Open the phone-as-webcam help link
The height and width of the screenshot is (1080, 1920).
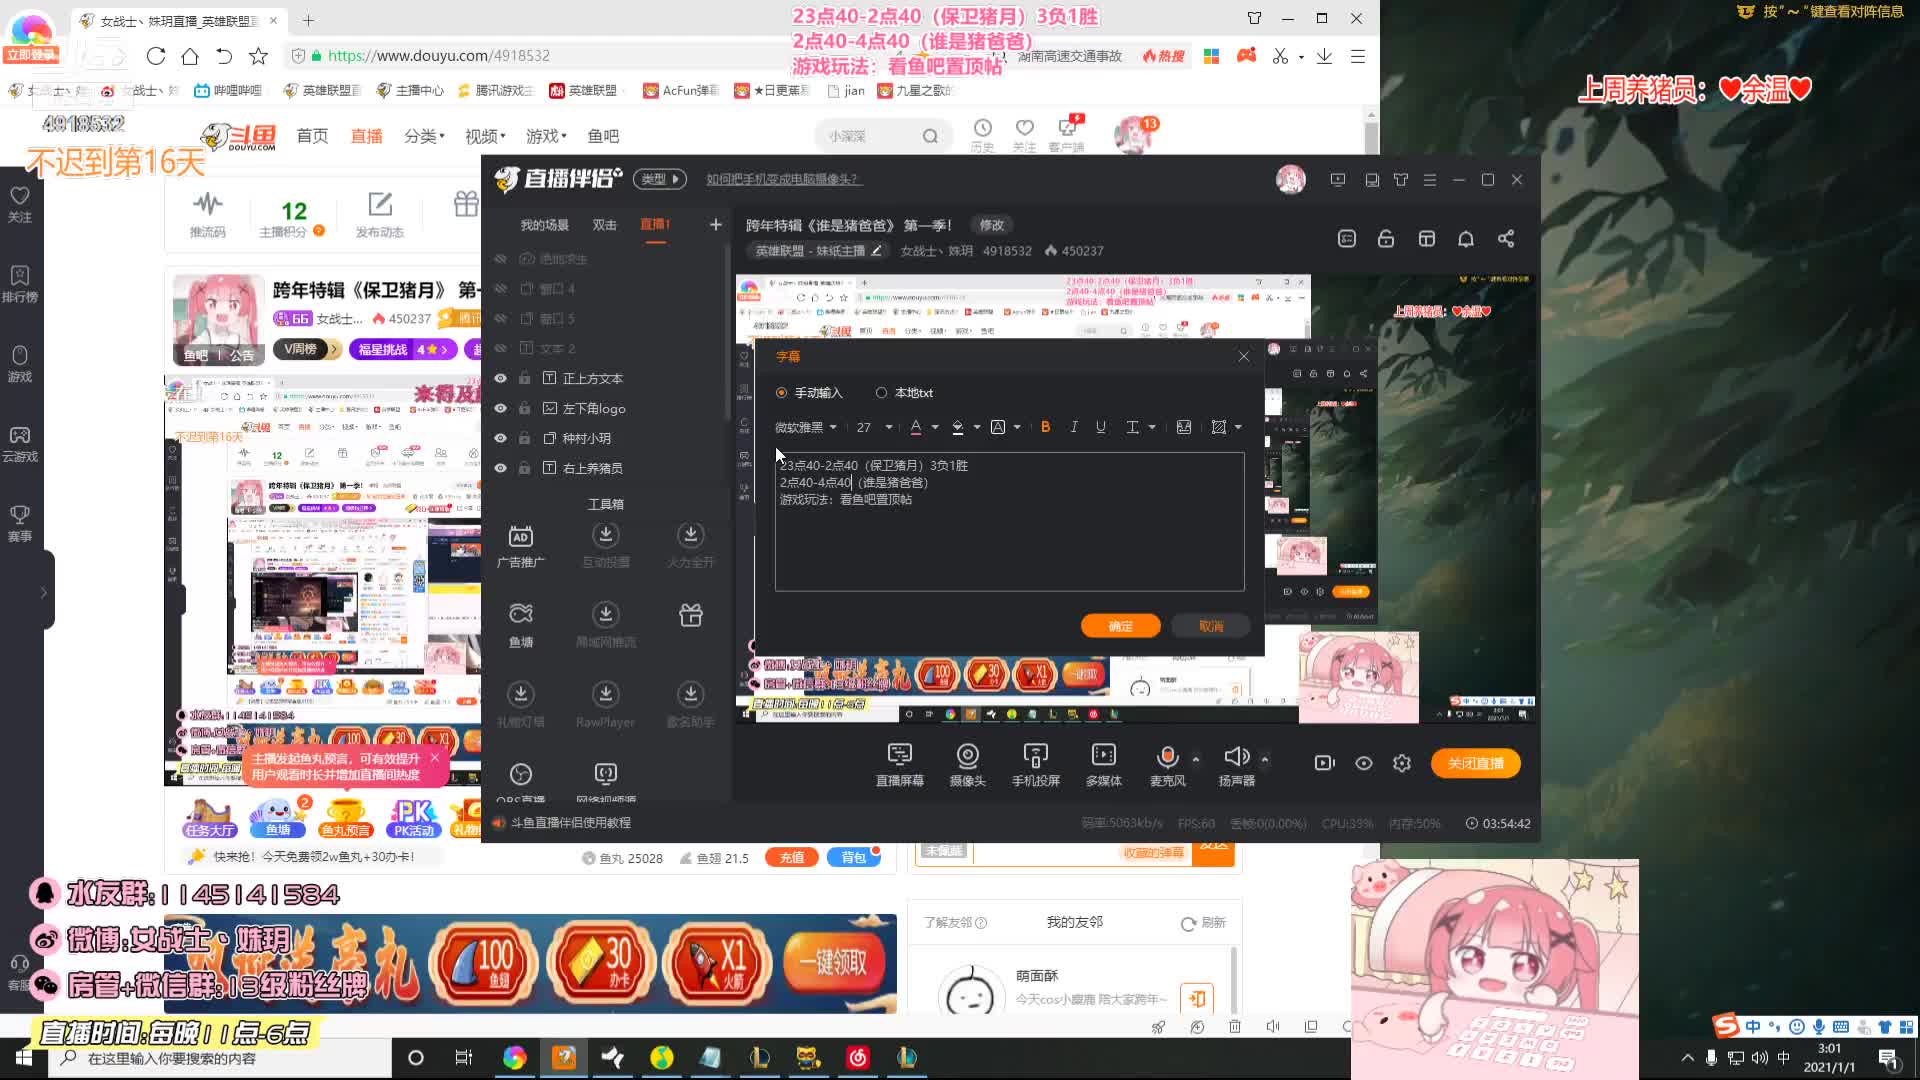(x=782, y=179)
